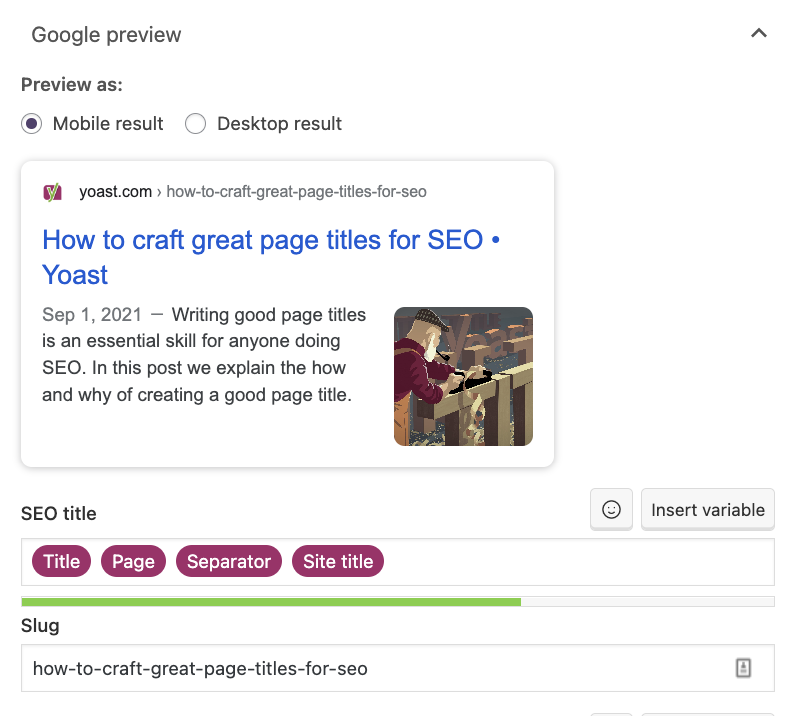Click Insert variable for SEO title

tap(708, 509)
